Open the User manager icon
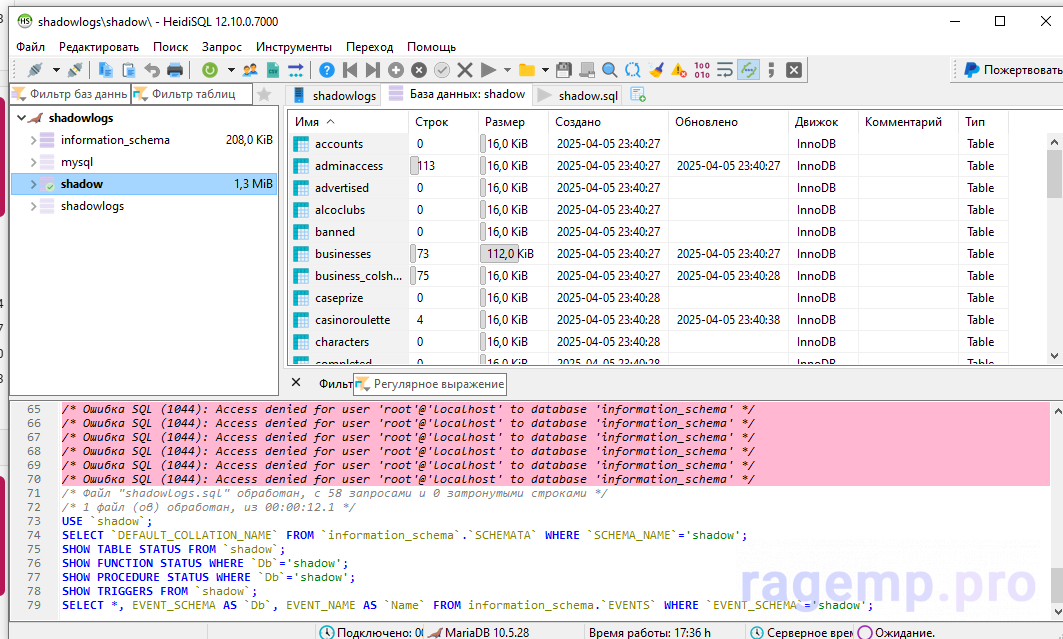 (x=250, y=70)
